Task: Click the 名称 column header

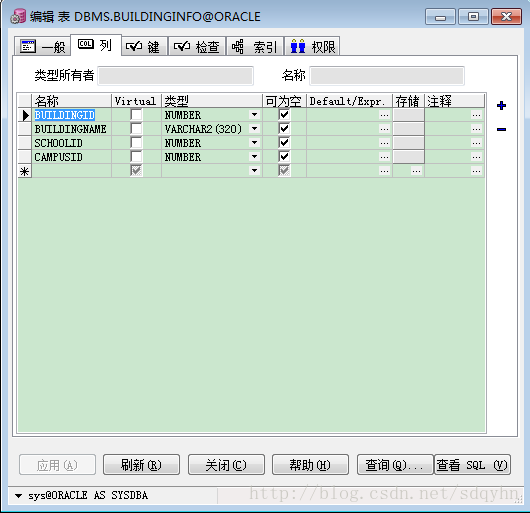Action: pyautogui.click(x=71, y=101)
